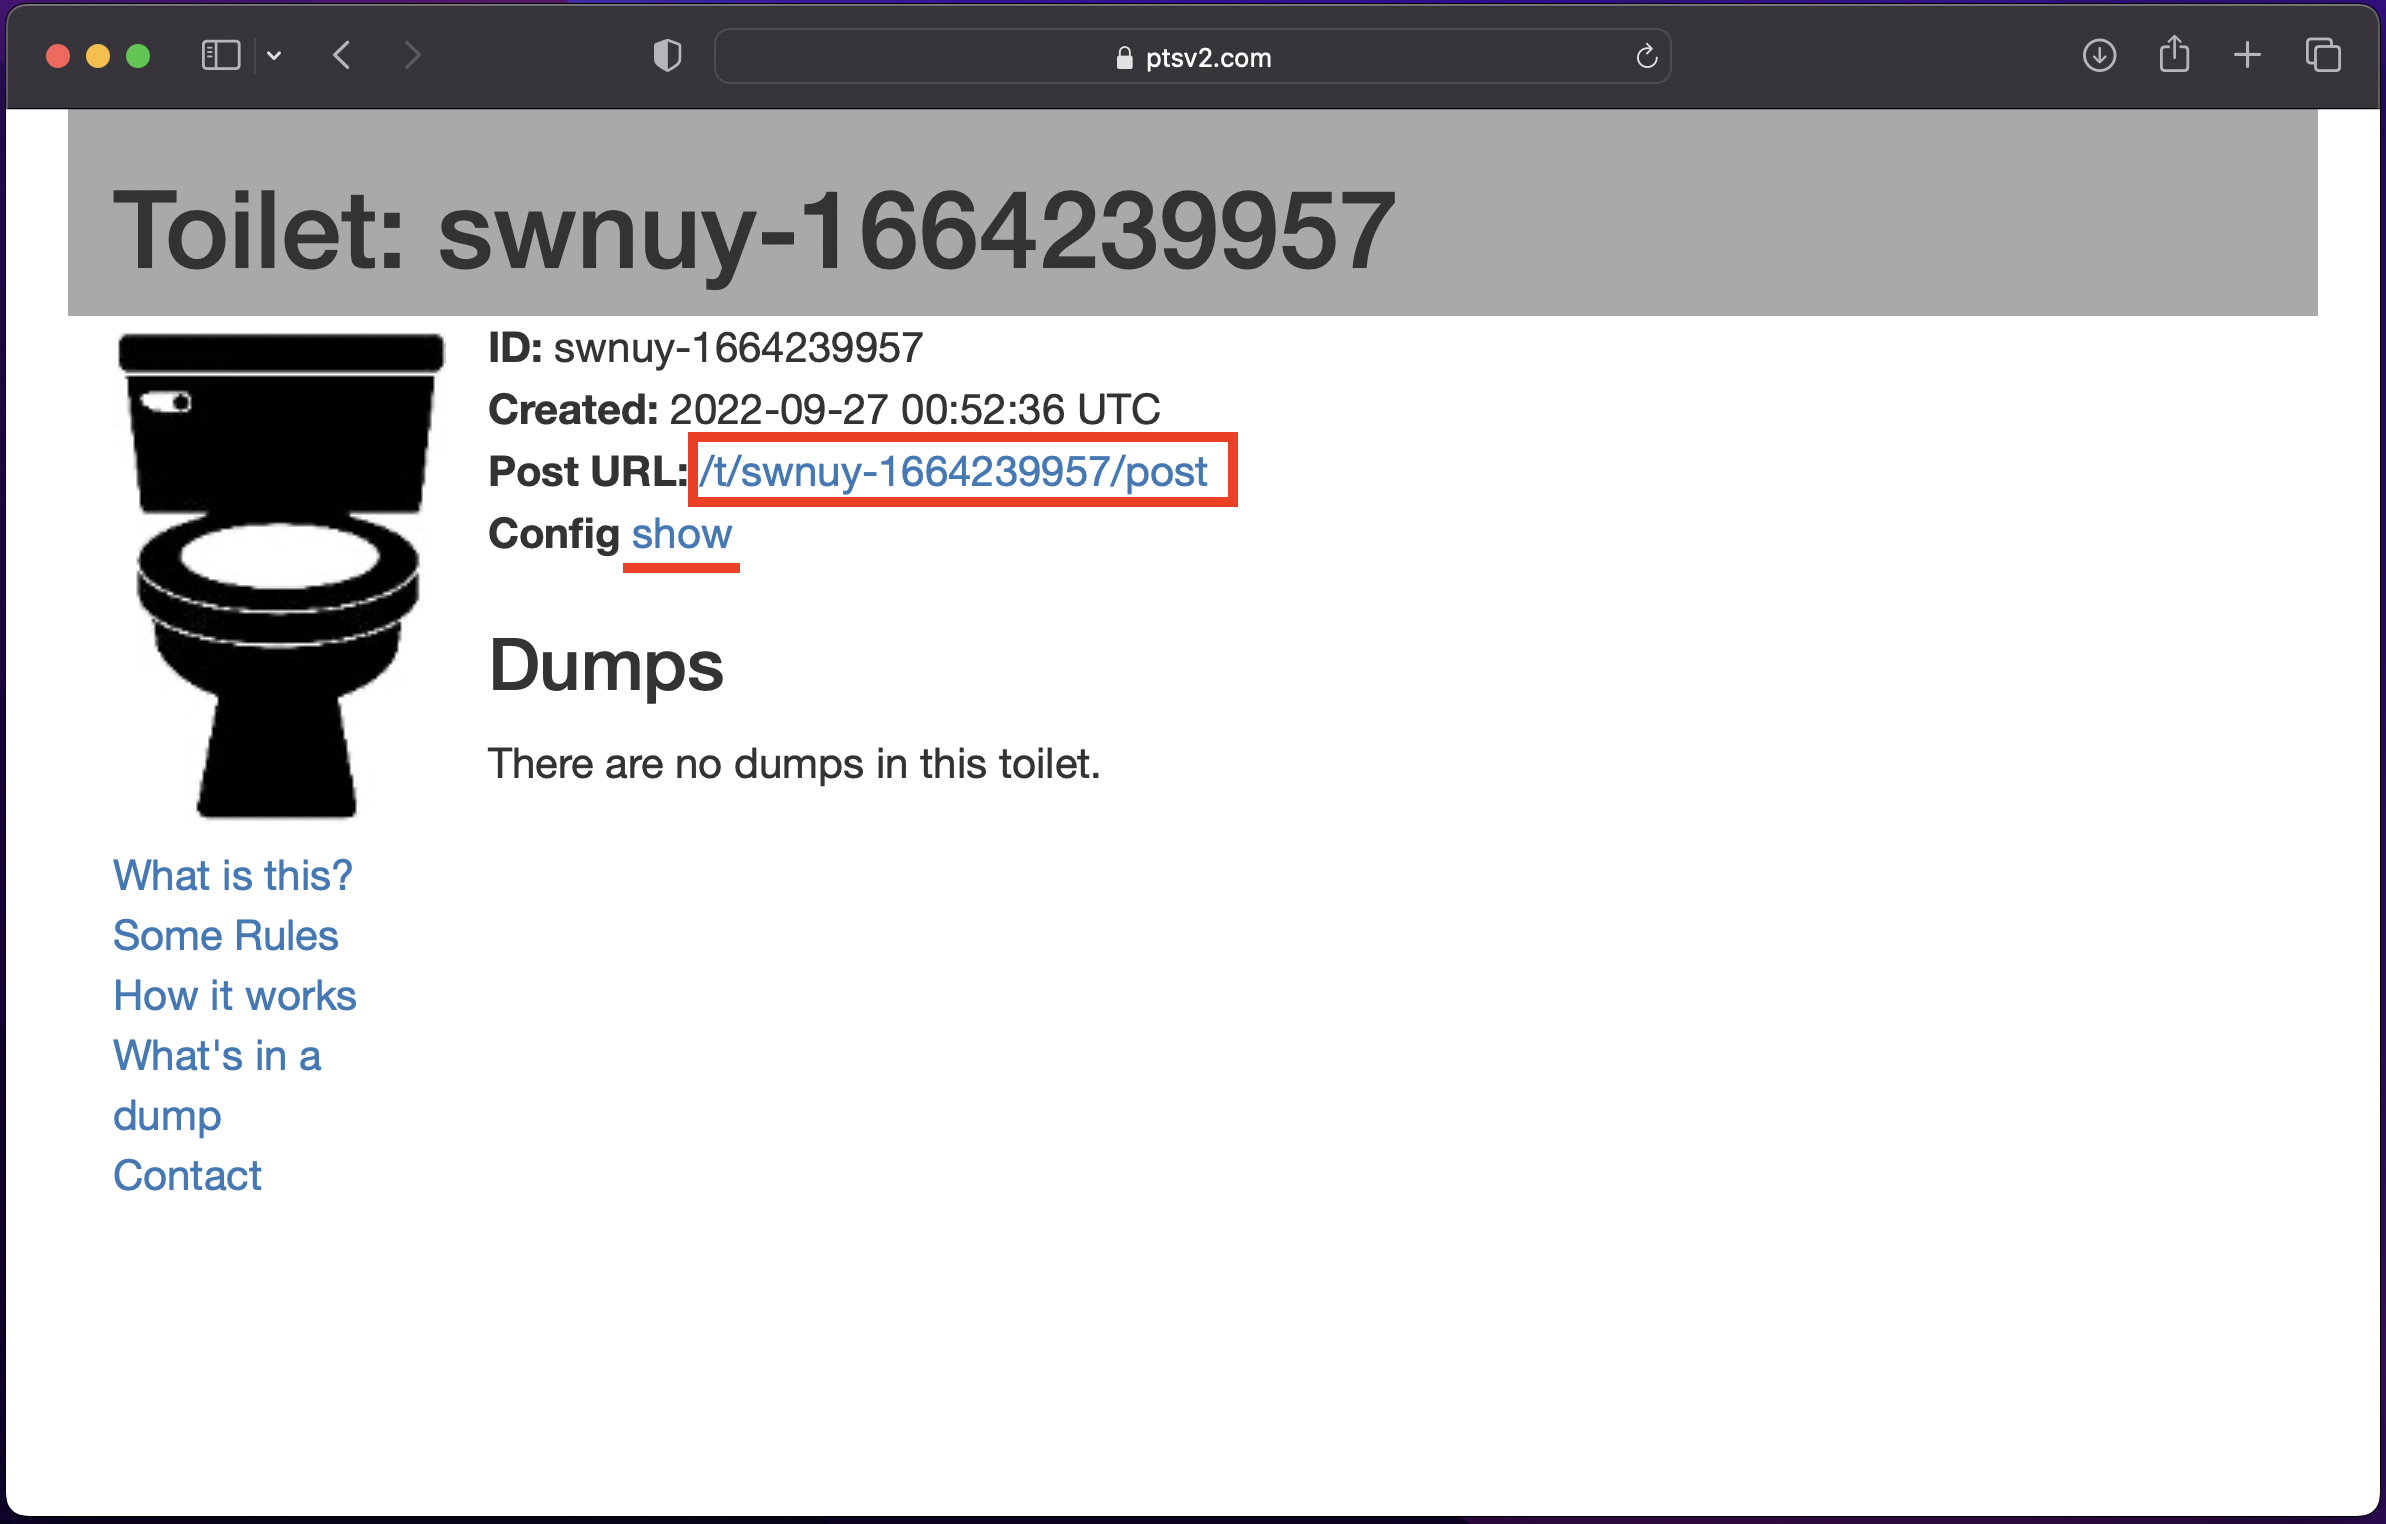Click the lock icon in address bar
Image resolution: width=2386 pixels, height=1524 pixels.
tap(1124, 58)
